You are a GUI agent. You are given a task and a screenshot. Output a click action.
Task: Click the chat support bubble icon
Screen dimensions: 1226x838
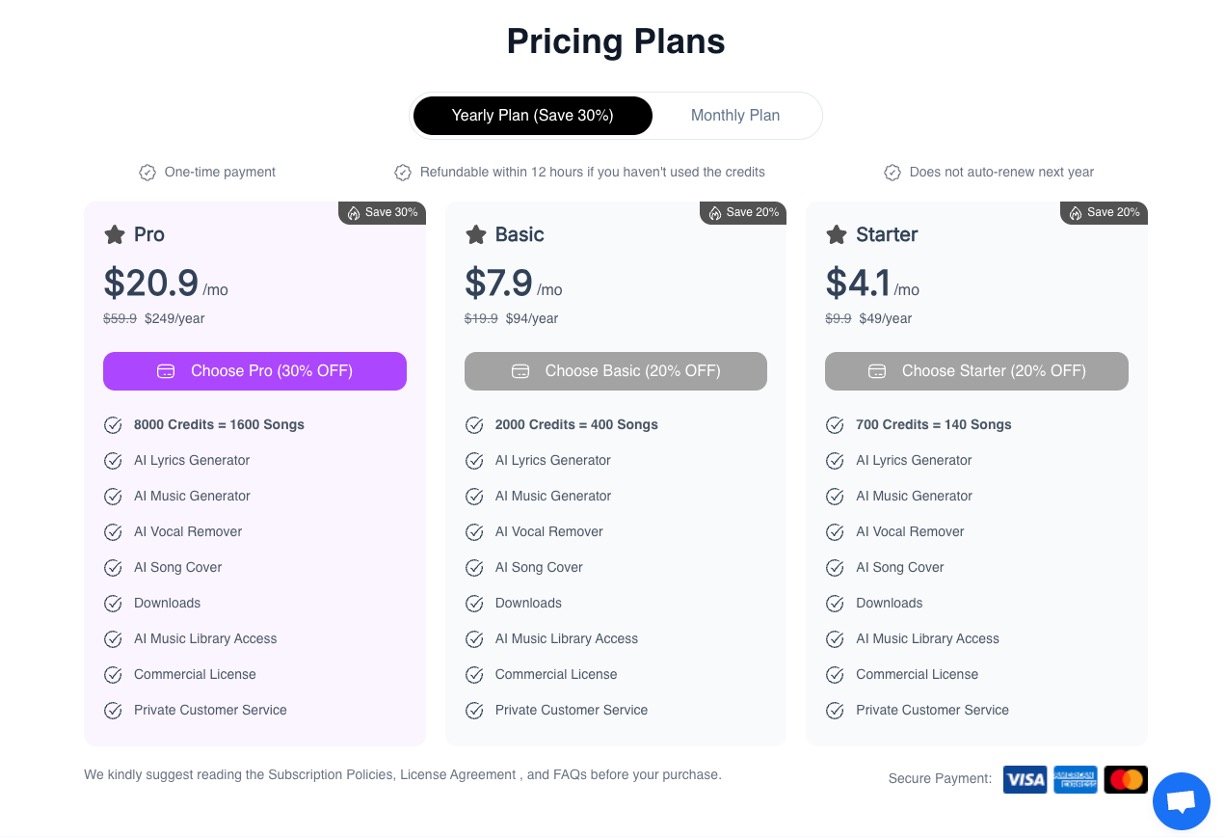point(1181,801)
